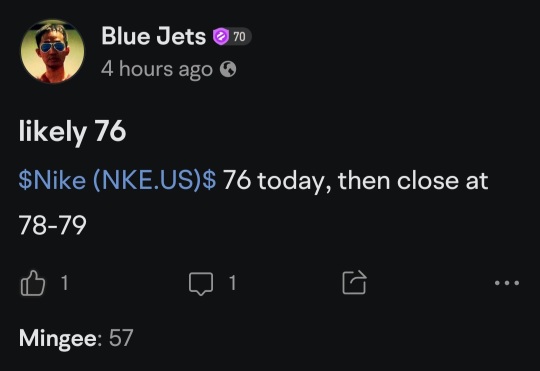Like the post with thumbs-up icon
Screen dimensions: 540x371
(33, 283)
